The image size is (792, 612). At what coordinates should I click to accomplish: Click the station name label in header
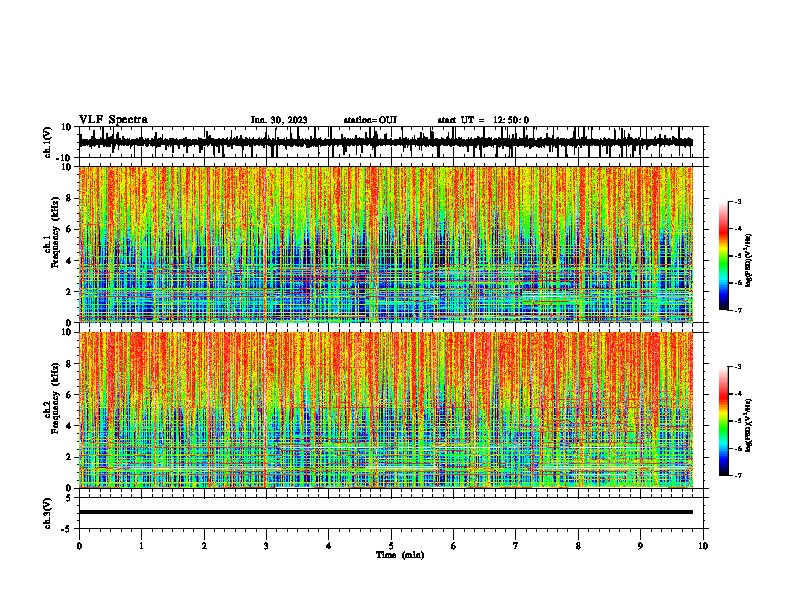point(370,120)
